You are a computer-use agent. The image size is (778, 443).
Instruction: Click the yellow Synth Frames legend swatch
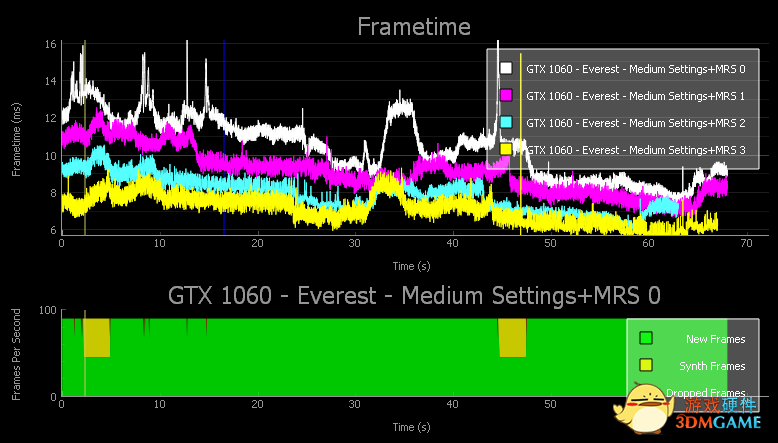coord(646,366)
